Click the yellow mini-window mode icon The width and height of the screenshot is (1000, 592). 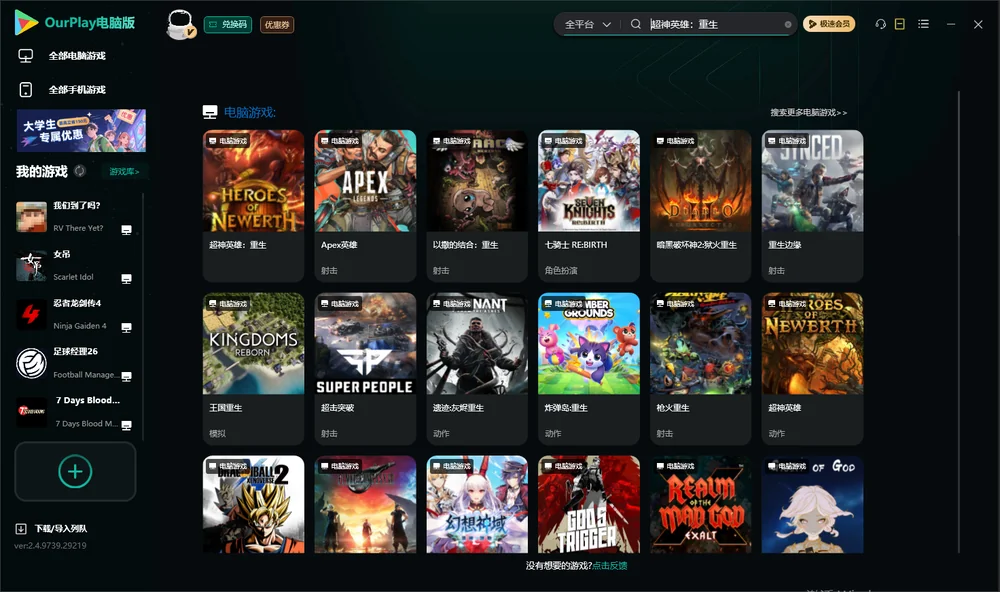coord(899,24)
